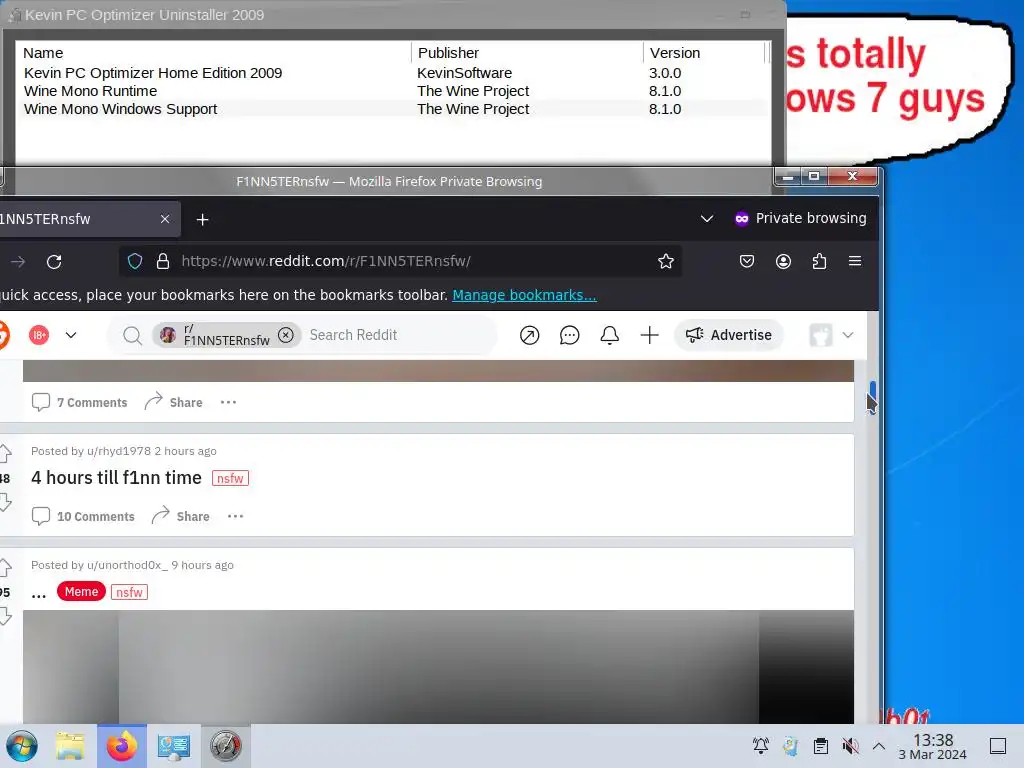Open more options next to 7 Comments
1024x768 pixels.
coord(228,402)
